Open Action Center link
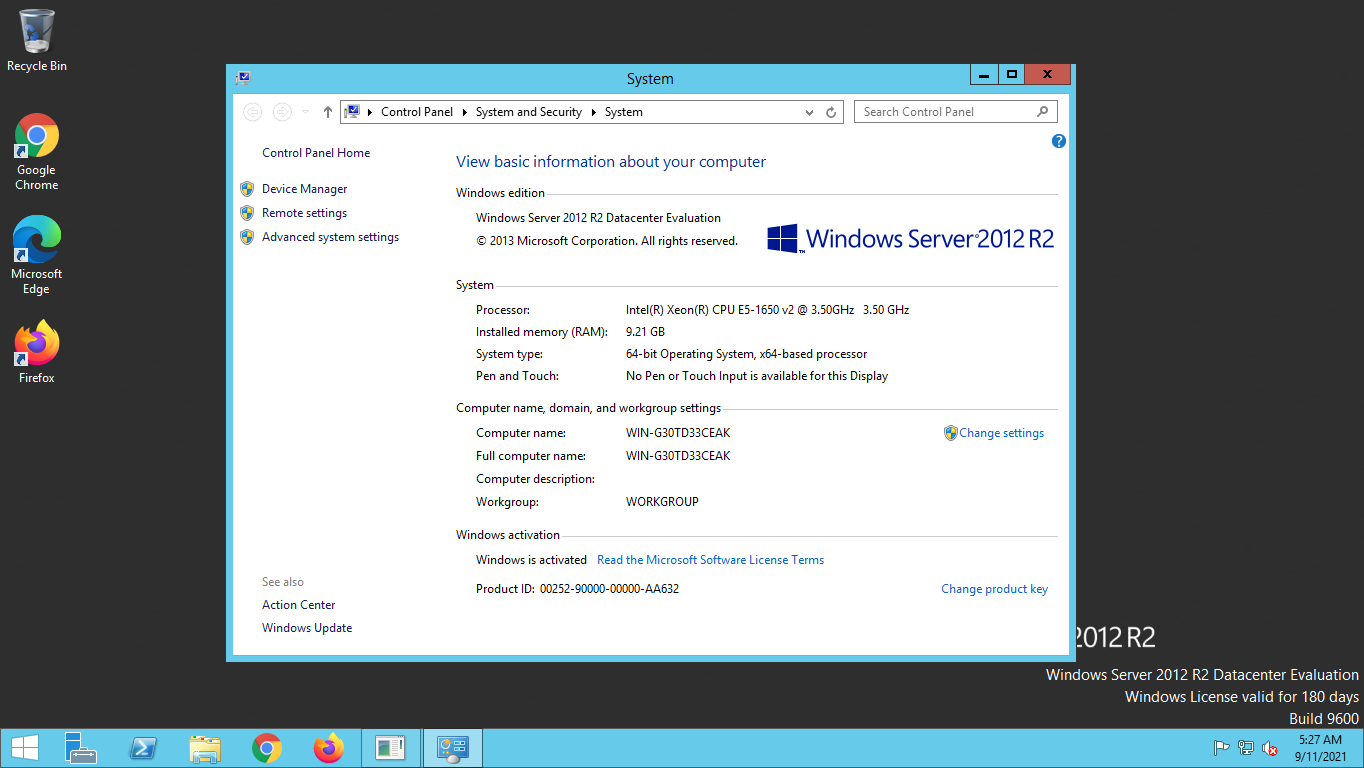 point(299,605)
